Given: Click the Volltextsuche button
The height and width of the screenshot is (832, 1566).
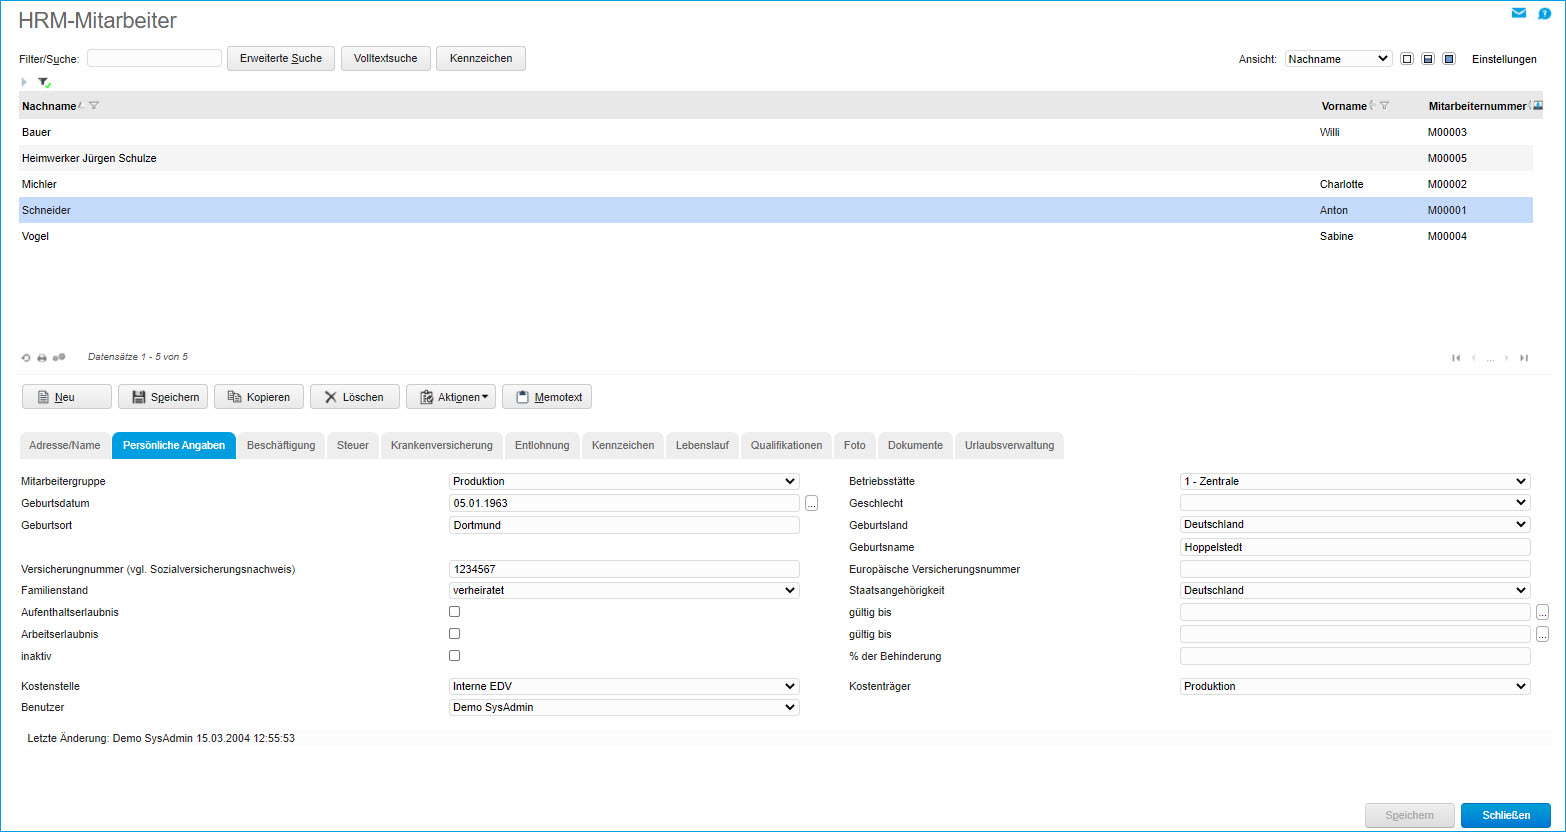Looking at the screenshot, I should click(x=386, y=58).
